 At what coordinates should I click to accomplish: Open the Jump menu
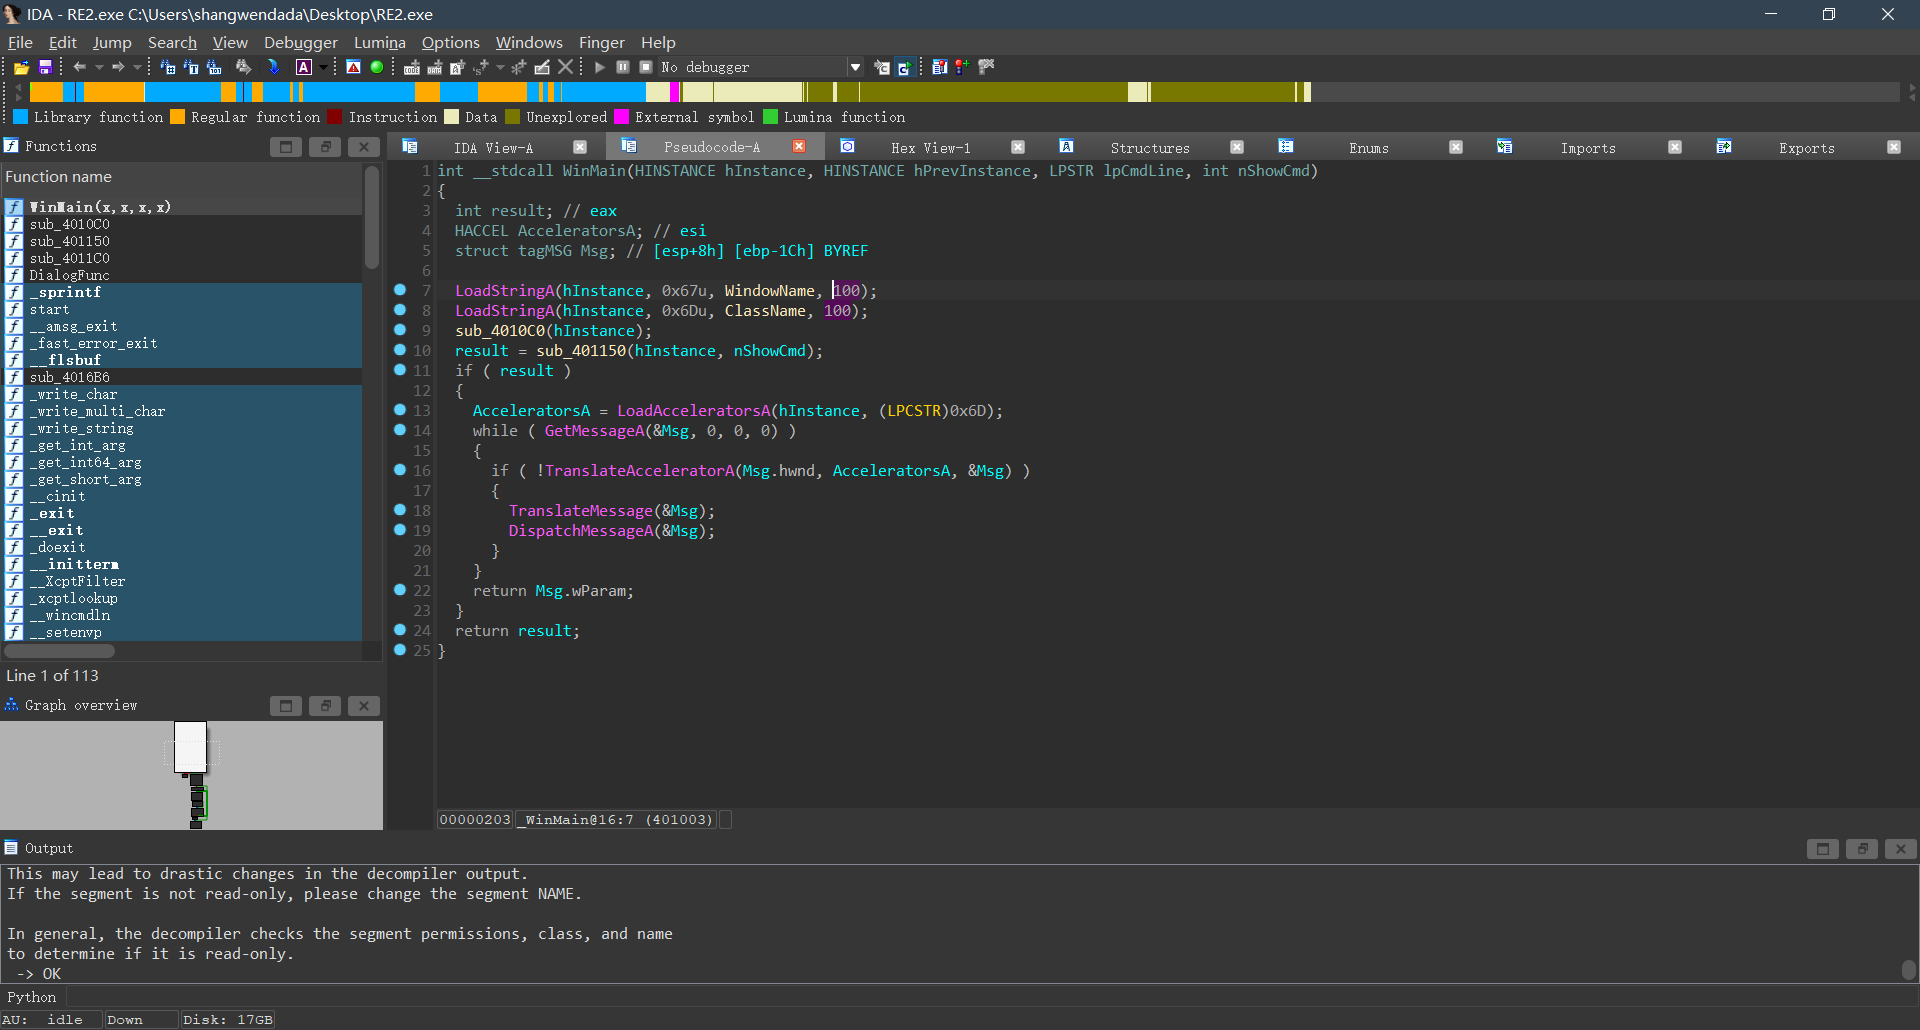(x=112, y=42)
